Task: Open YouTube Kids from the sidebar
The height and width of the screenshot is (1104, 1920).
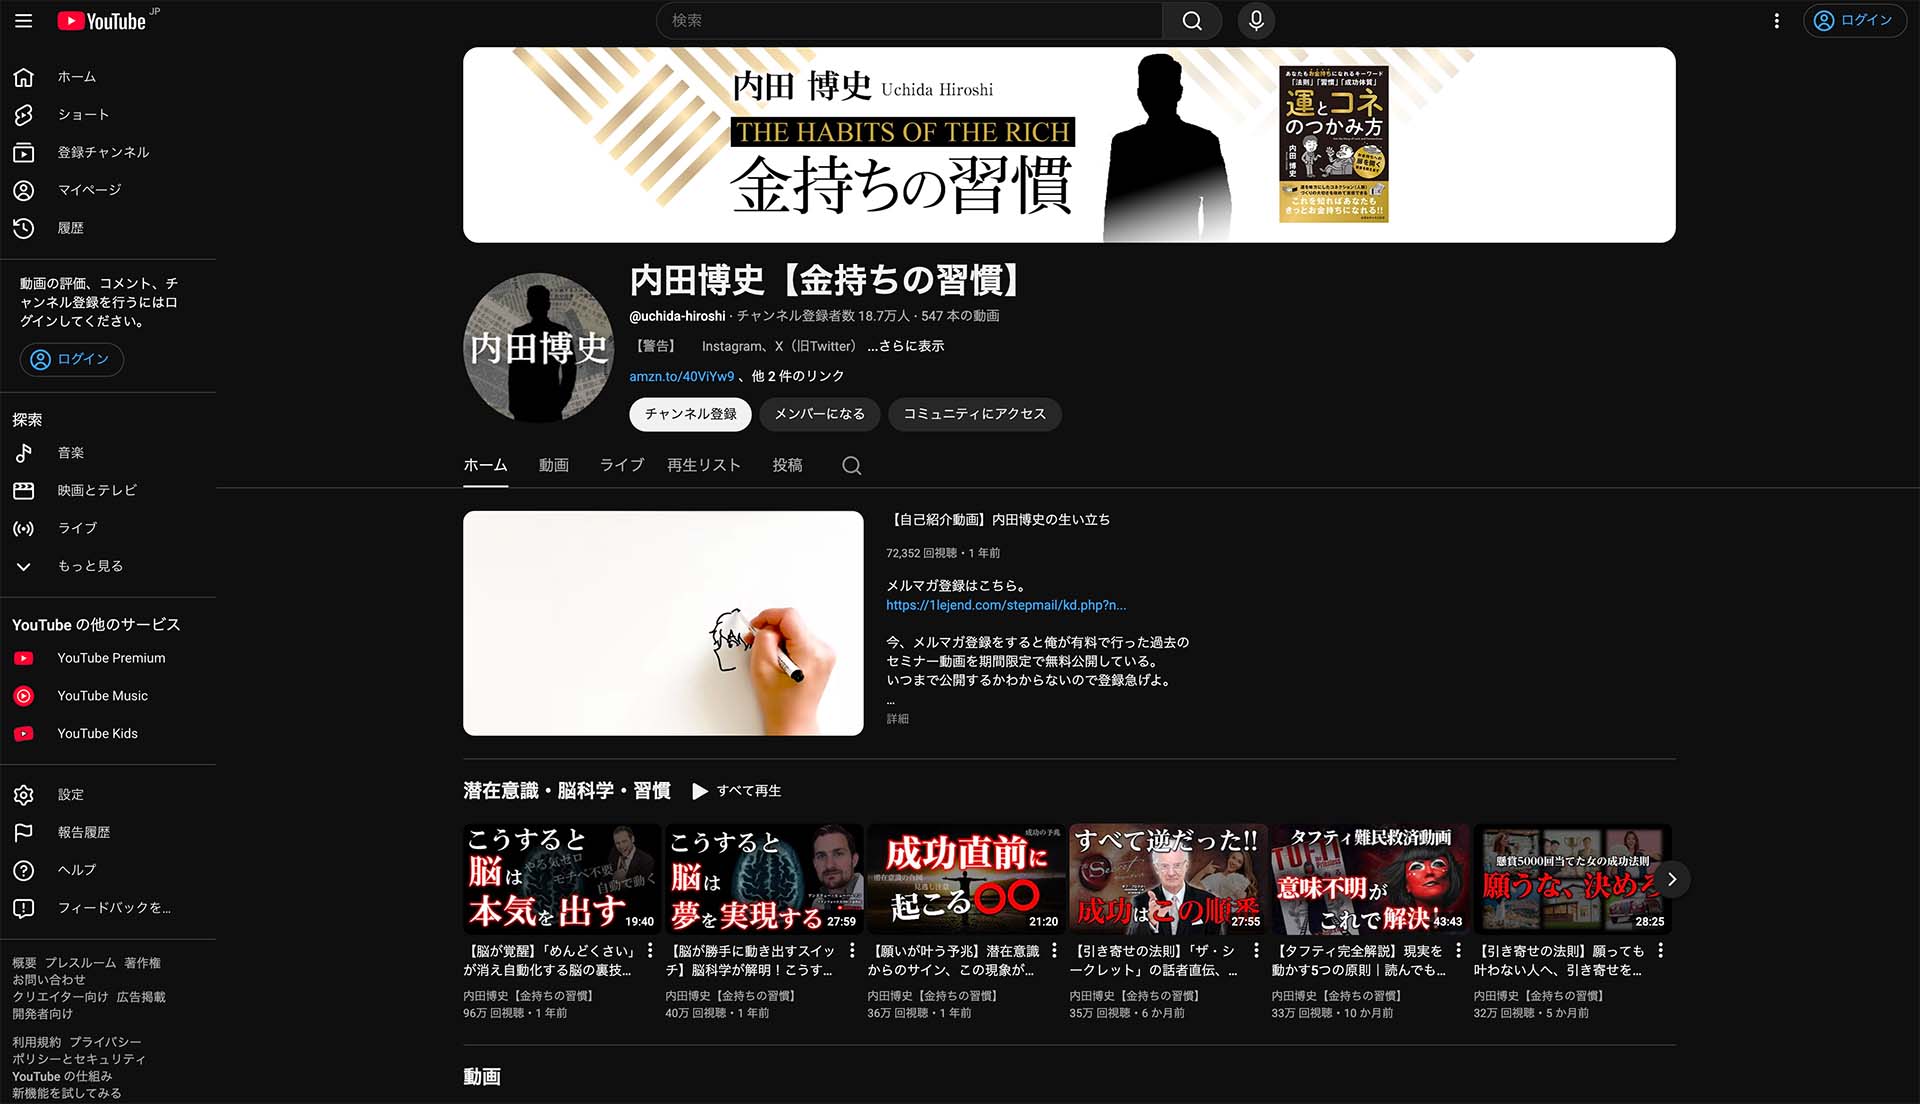Action: (97, 733)
